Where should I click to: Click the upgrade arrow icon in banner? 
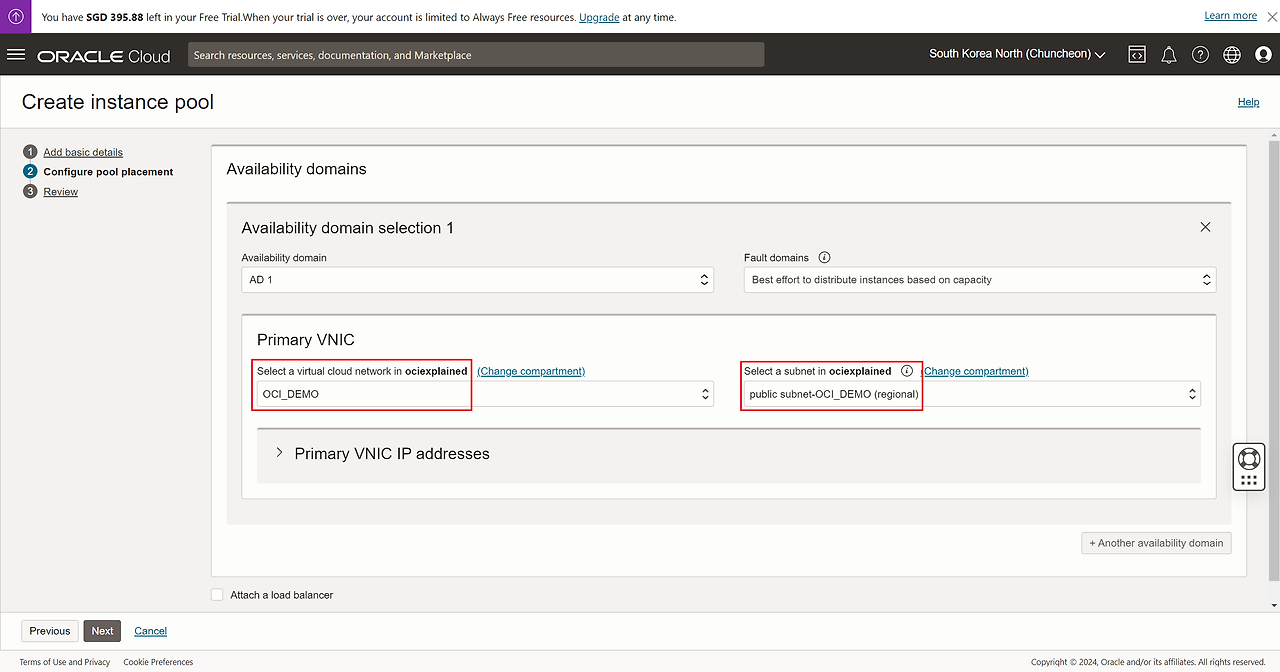coord(16,16)
